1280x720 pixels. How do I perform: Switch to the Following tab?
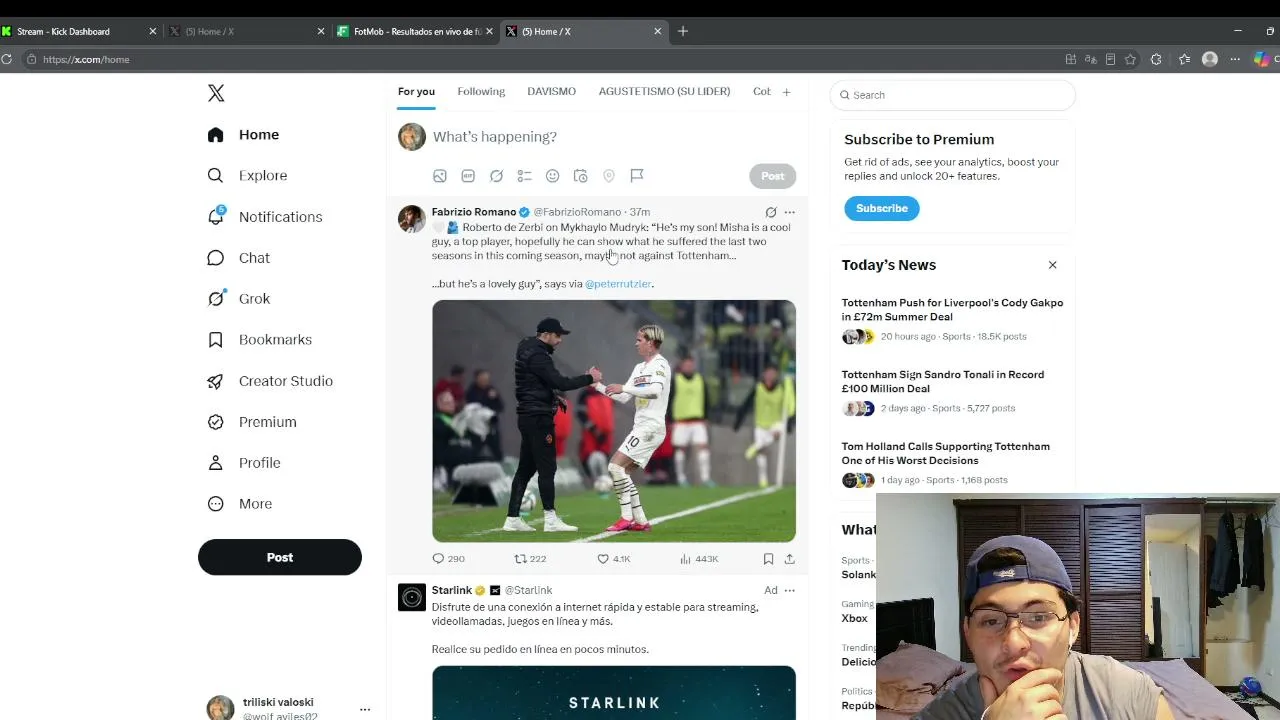tap(481, 92)
